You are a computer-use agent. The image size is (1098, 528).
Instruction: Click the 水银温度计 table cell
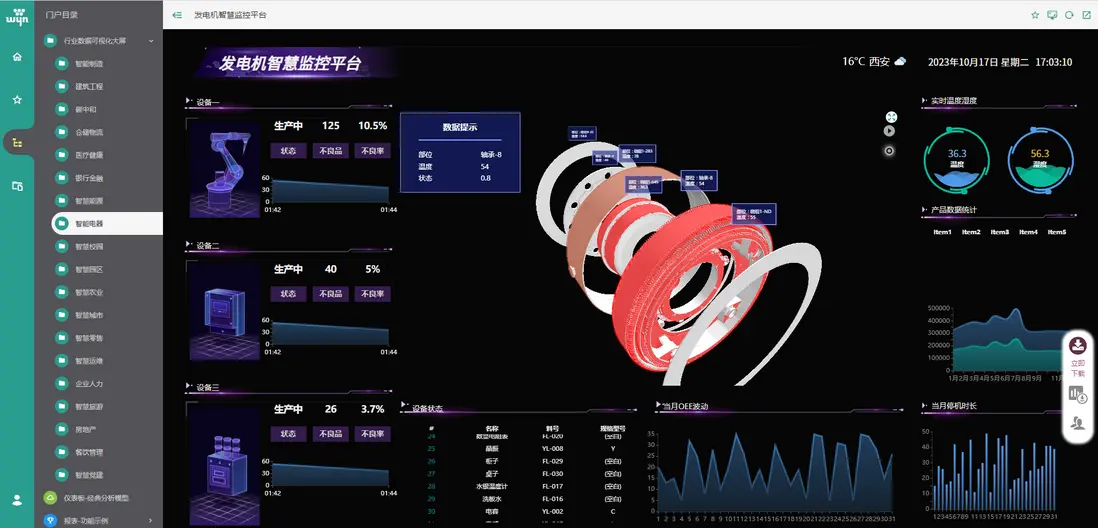pyautogui.click(x=491, y=486)
